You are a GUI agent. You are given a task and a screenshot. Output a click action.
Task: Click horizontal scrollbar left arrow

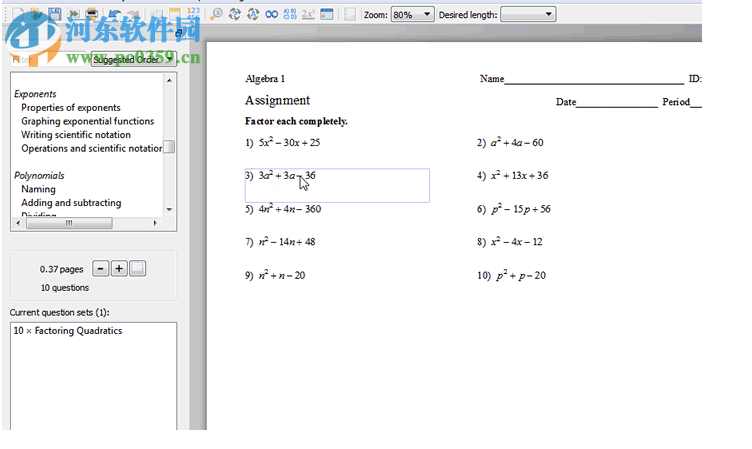[18, 223]
